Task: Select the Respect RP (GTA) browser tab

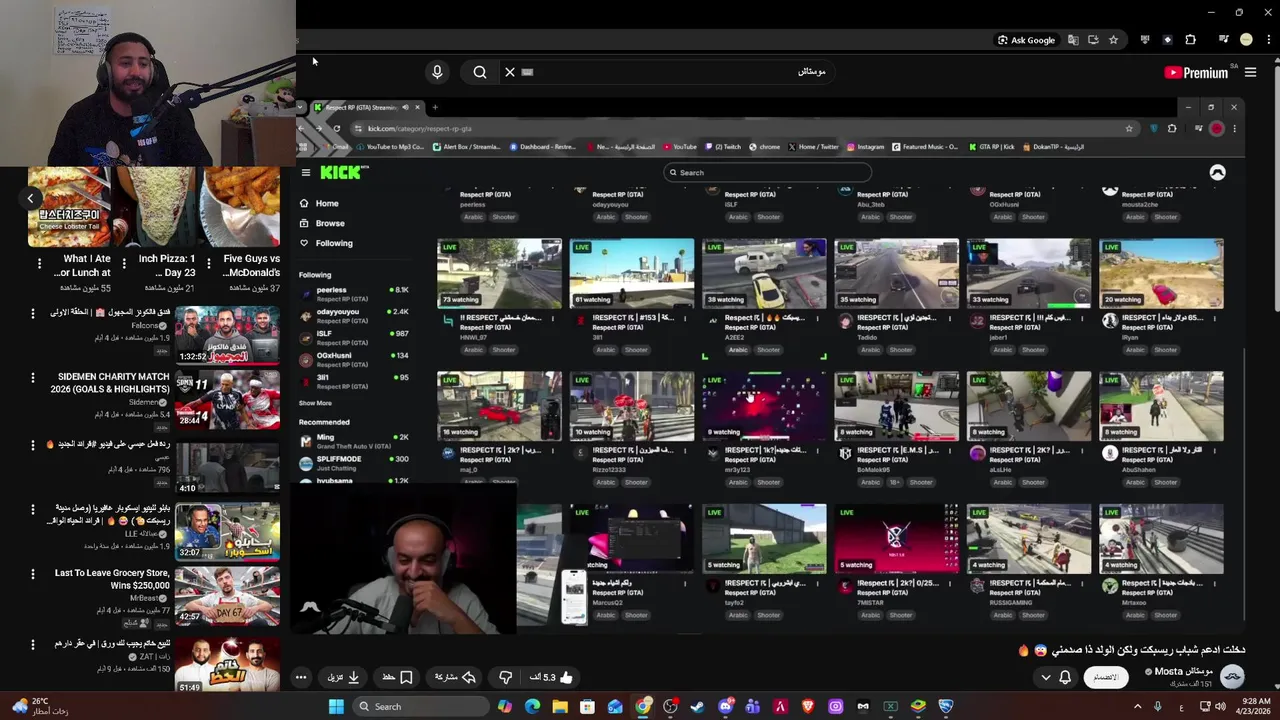Action: [x=365, y=107]
